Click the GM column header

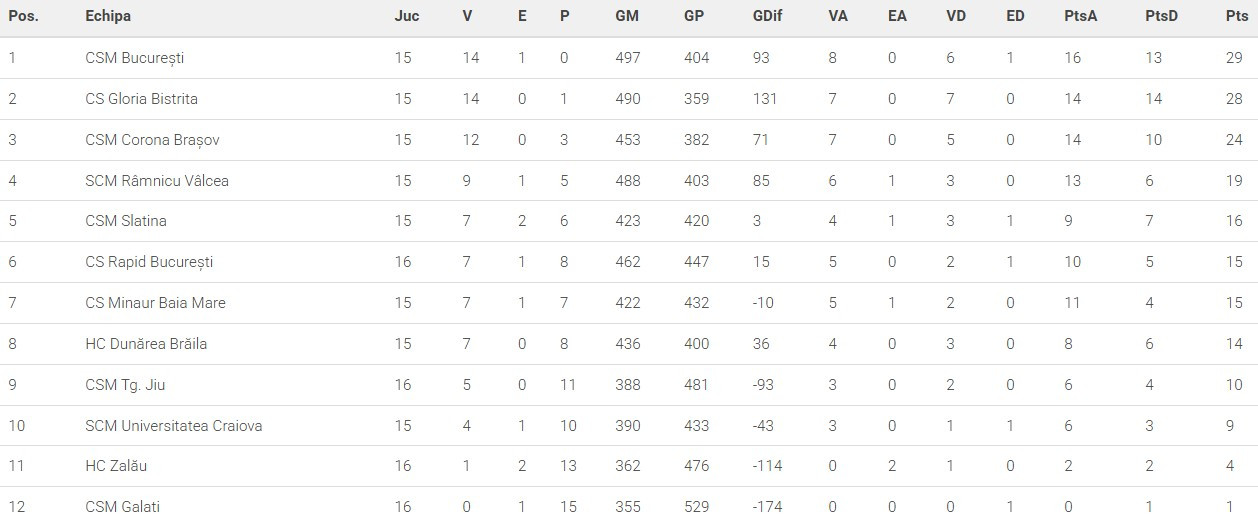(627, 16)
